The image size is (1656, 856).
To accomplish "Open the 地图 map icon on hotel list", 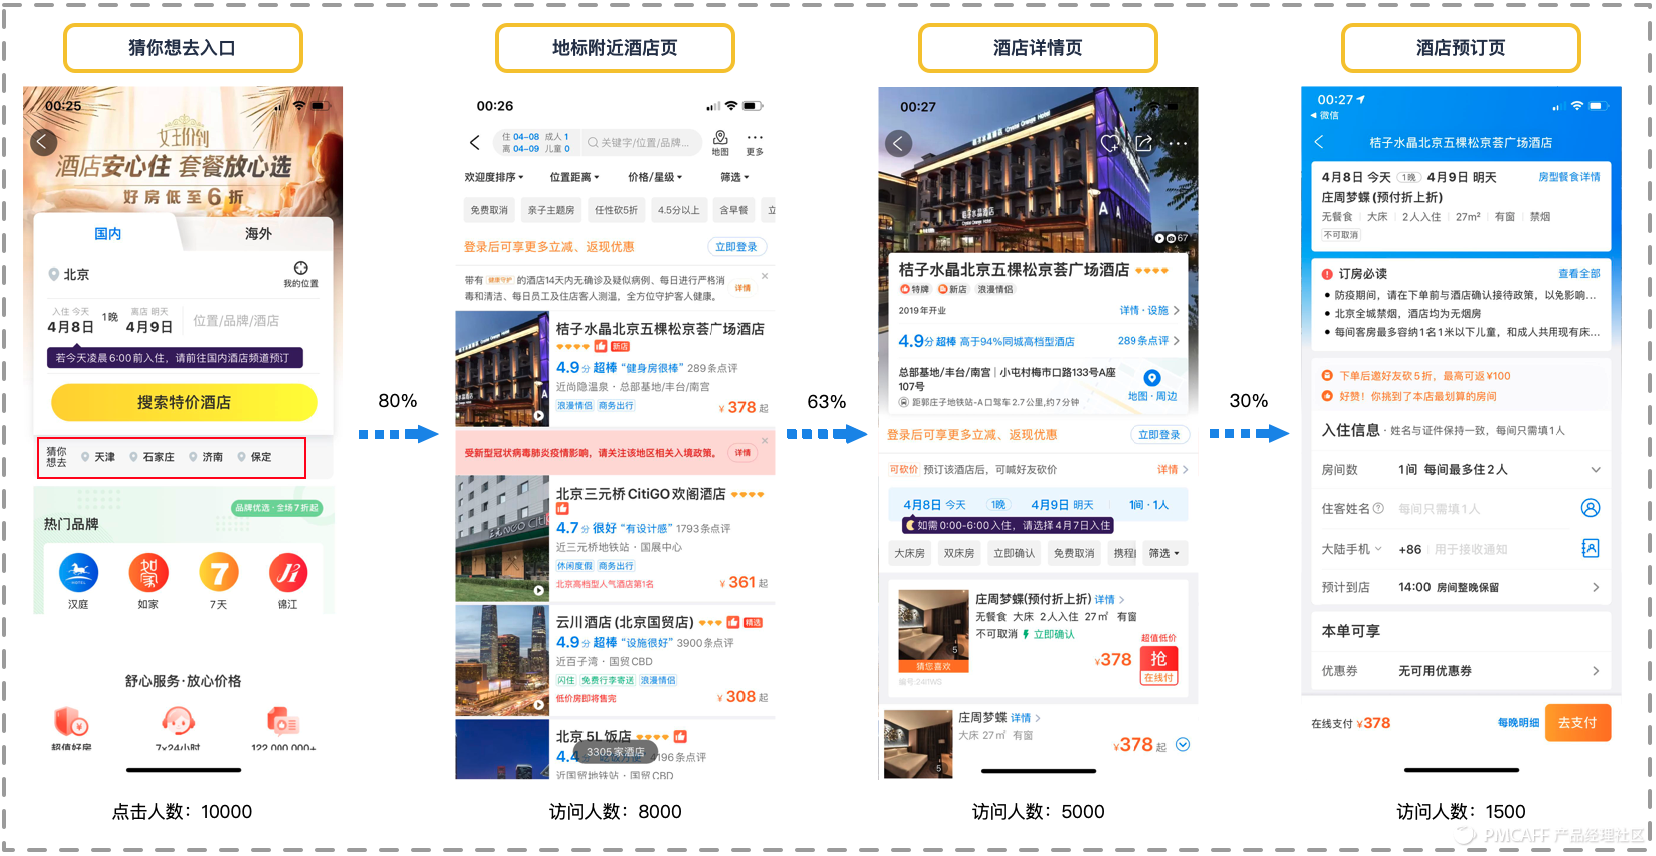I will (720, 143).
